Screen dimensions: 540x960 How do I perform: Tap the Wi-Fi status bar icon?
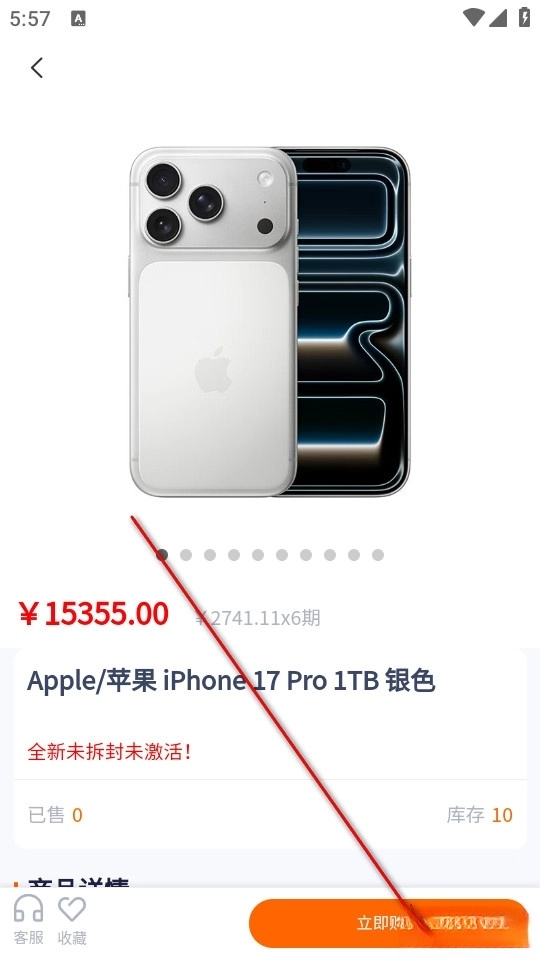pyautogui.click(x=473, y=18)
